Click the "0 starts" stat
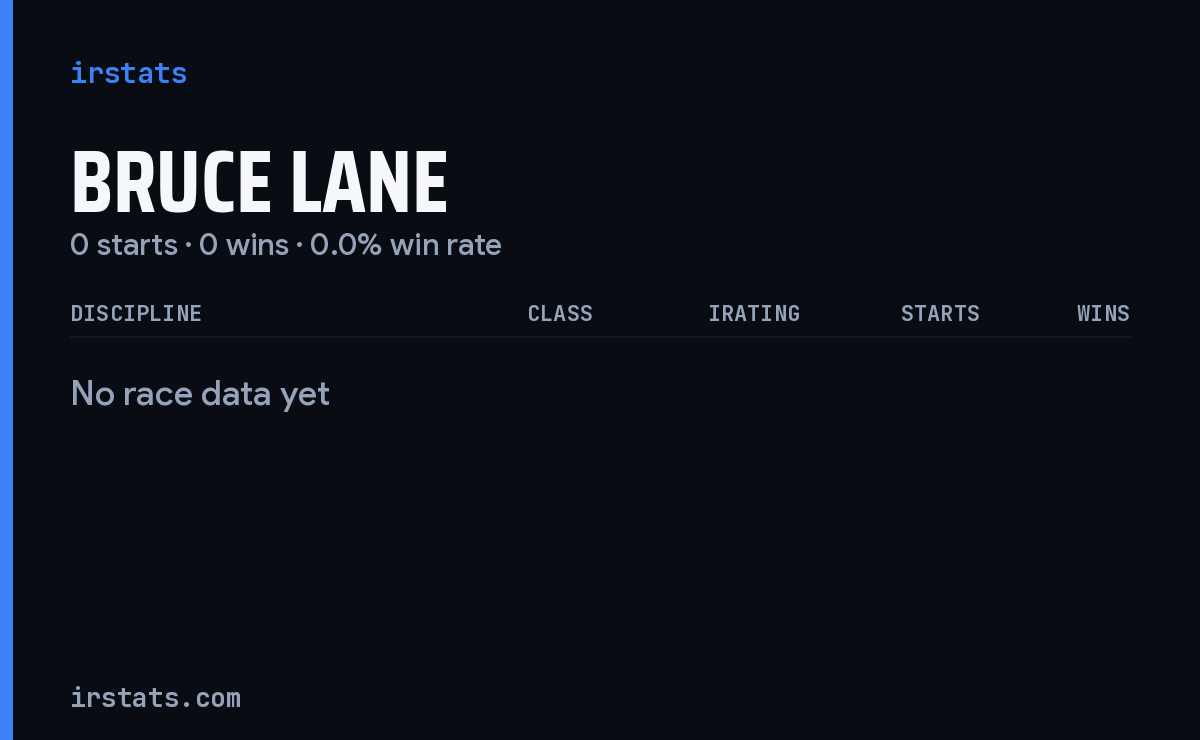This screenshot has height=740, width=1200. tap(124, 245)
